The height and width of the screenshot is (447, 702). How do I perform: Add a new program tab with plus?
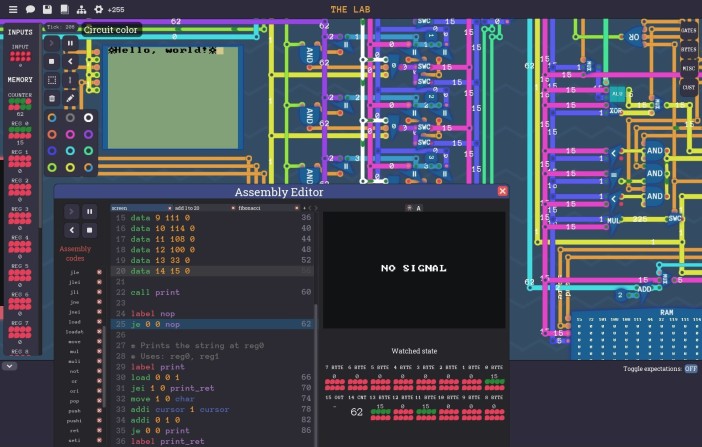click(304, 208)
